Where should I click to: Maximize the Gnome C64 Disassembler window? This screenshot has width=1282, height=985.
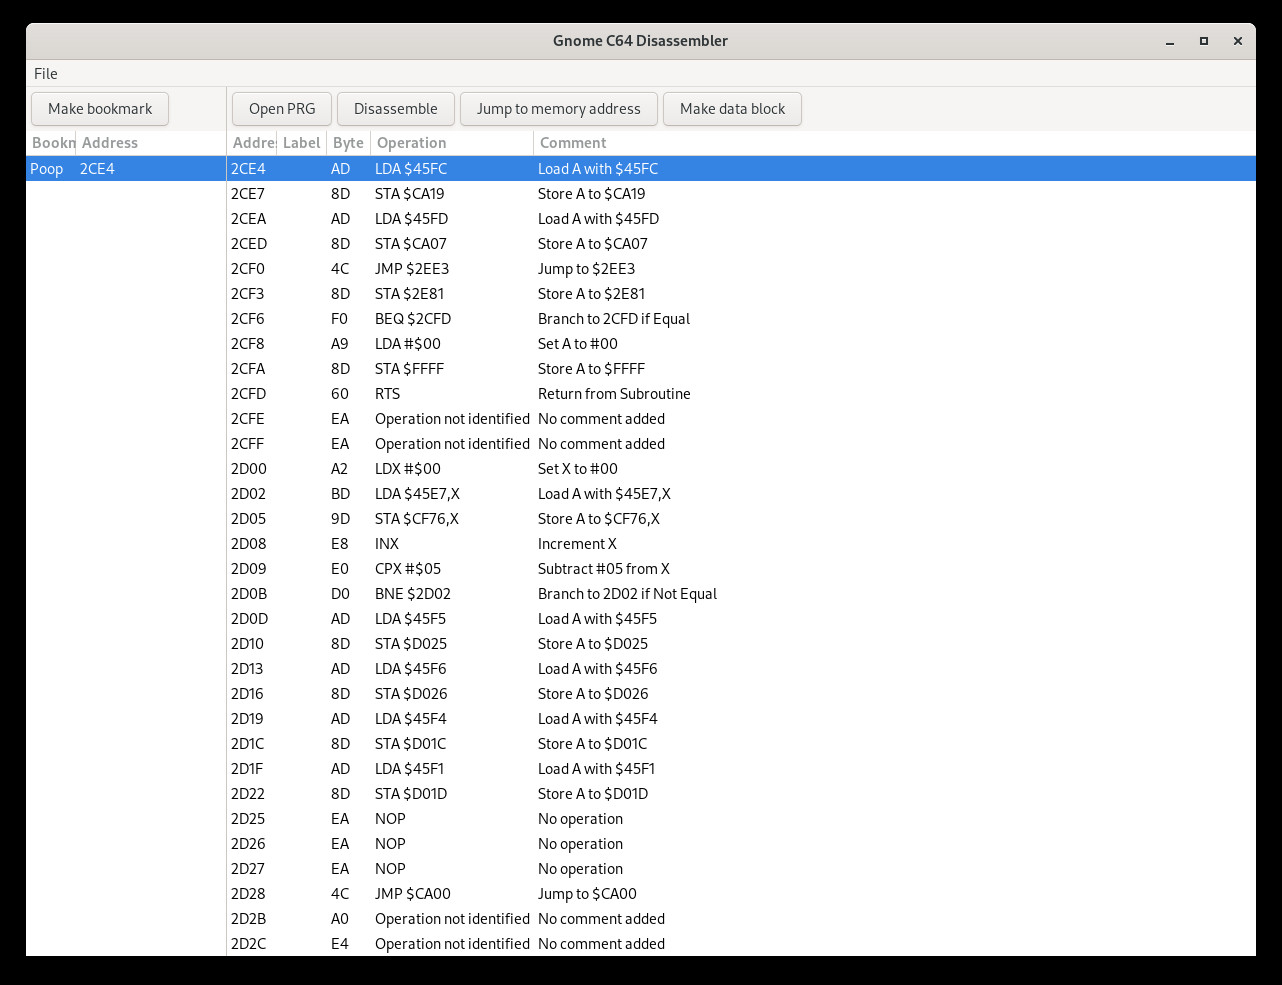(x=1204, y=41)
